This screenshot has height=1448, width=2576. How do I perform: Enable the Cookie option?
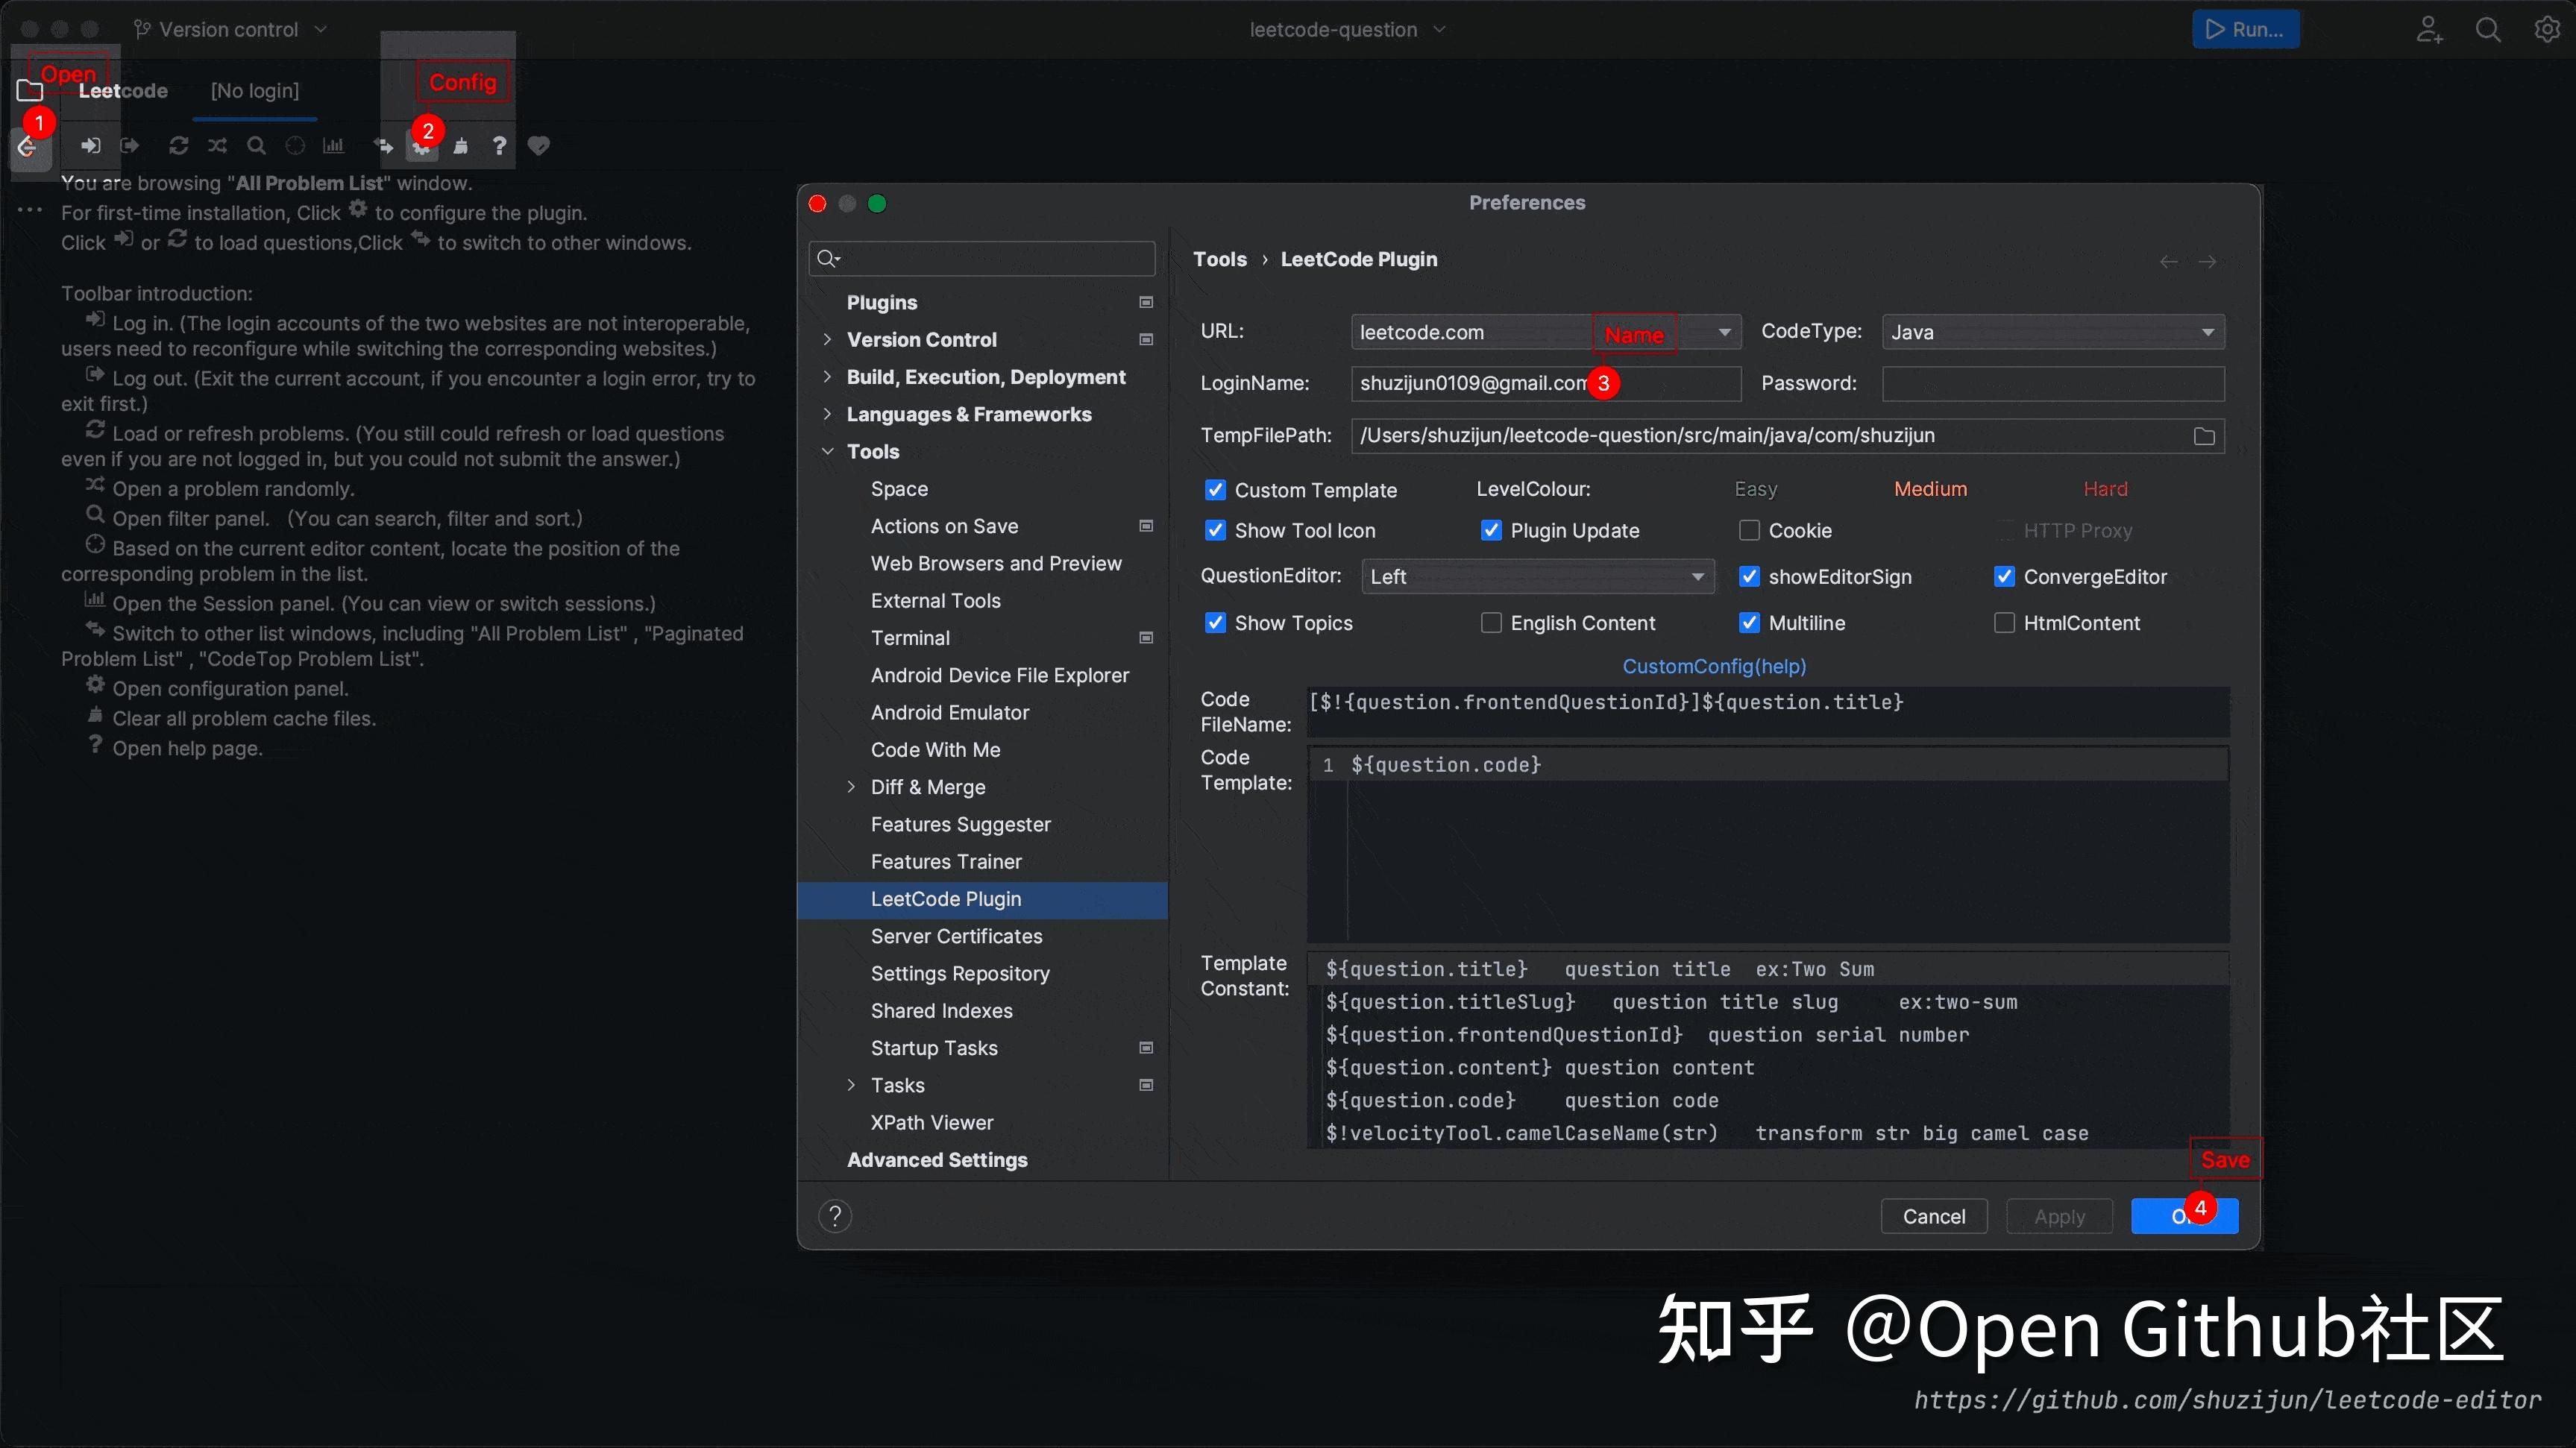click(1749, 530)
